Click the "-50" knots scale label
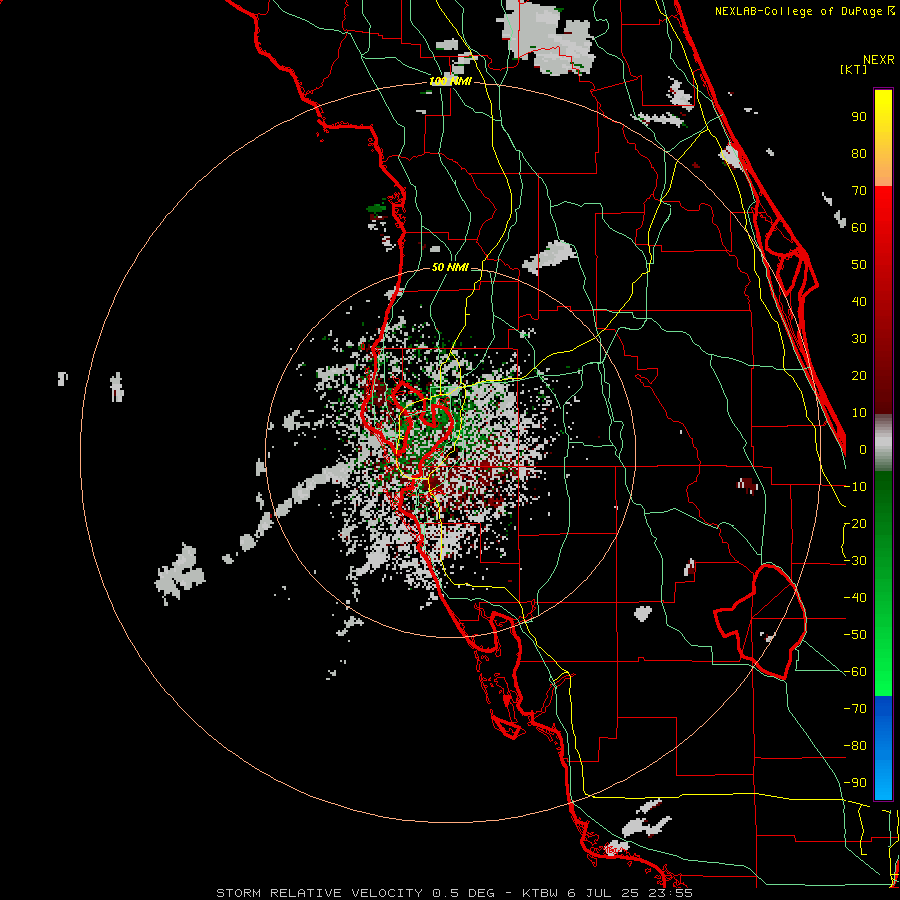 [855, 635]
